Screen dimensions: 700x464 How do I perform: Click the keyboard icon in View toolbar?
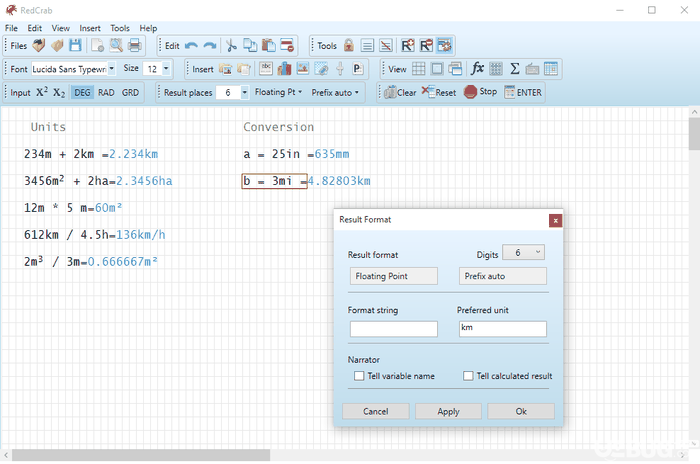pyautogui.click(x=532, y=69)
